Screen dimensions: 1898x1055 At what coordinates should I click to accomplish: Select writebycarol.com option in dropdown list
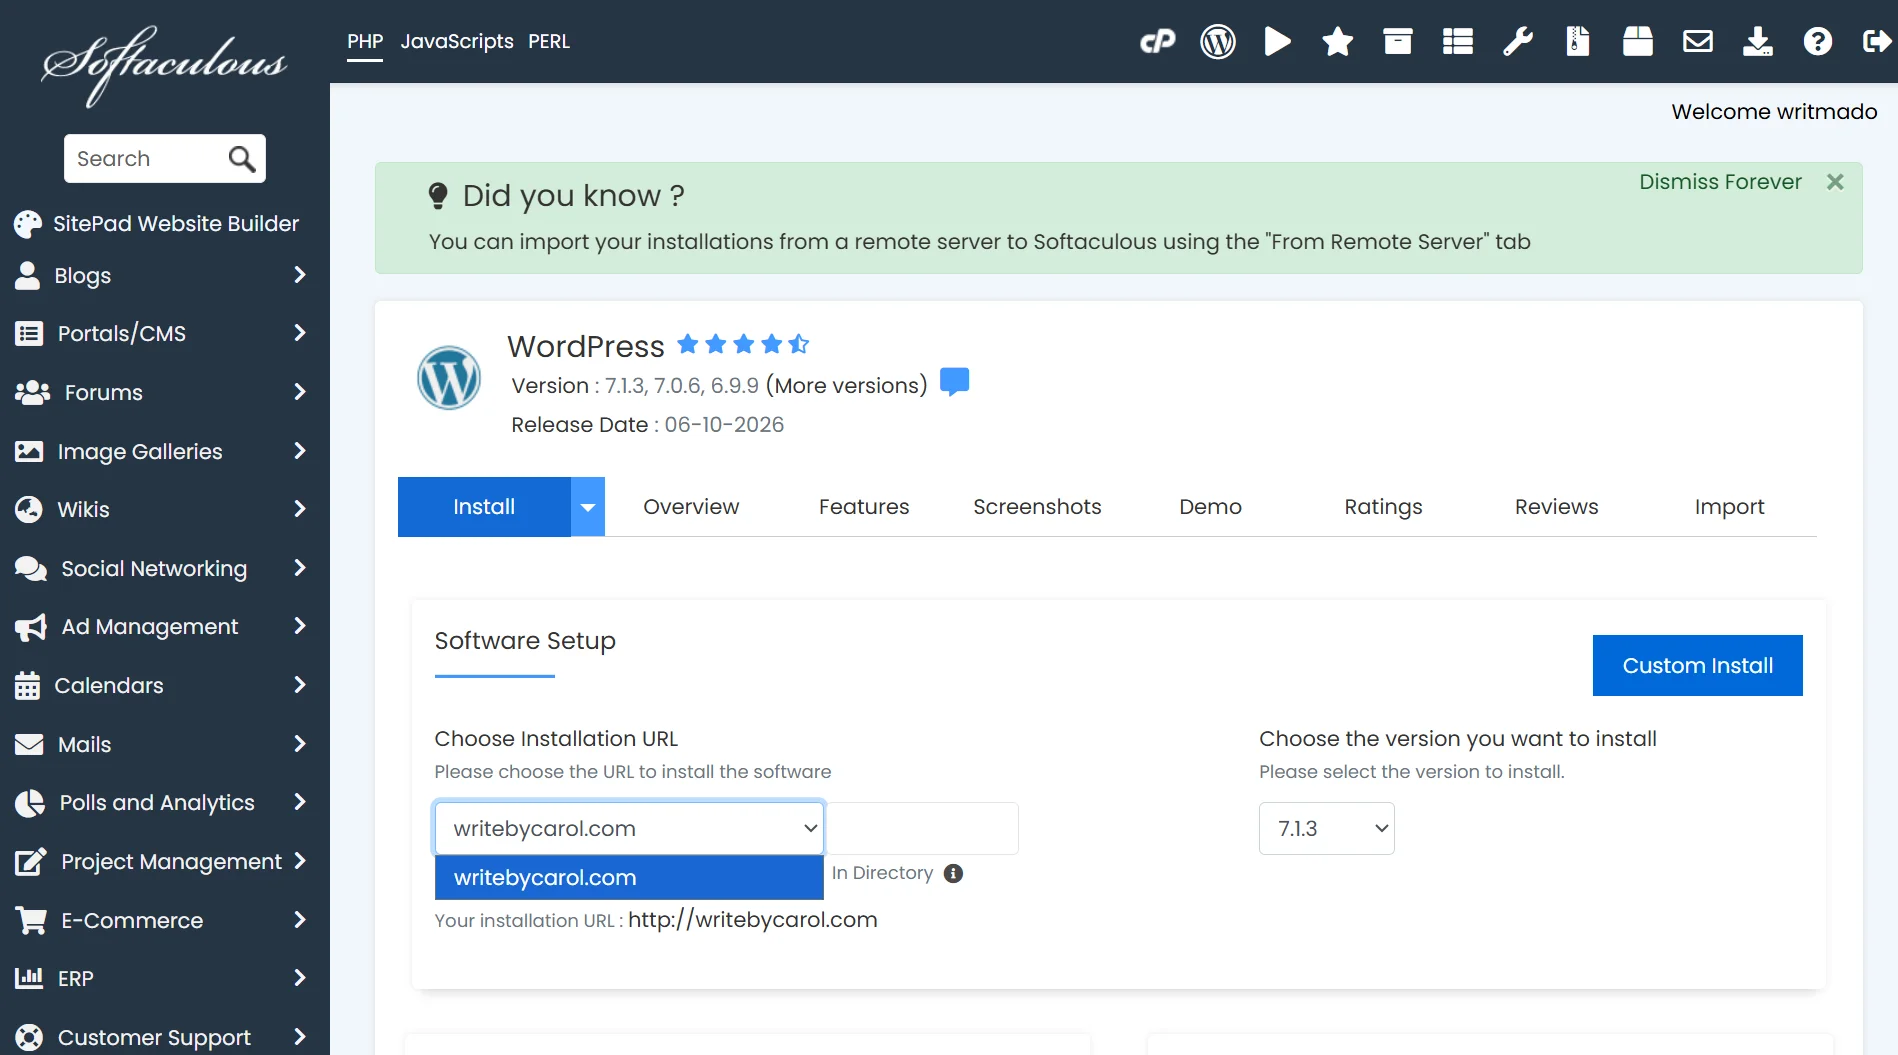tap(629, 878)
